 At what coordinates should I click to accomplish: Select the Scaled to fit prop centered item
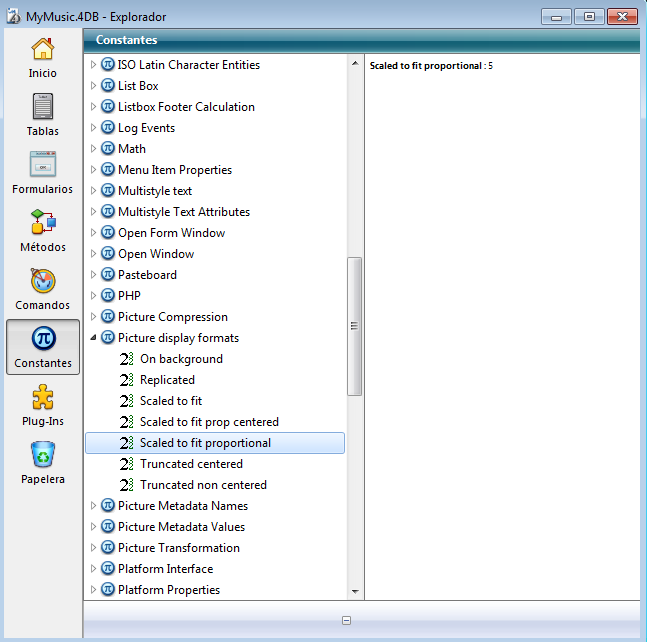209,422
